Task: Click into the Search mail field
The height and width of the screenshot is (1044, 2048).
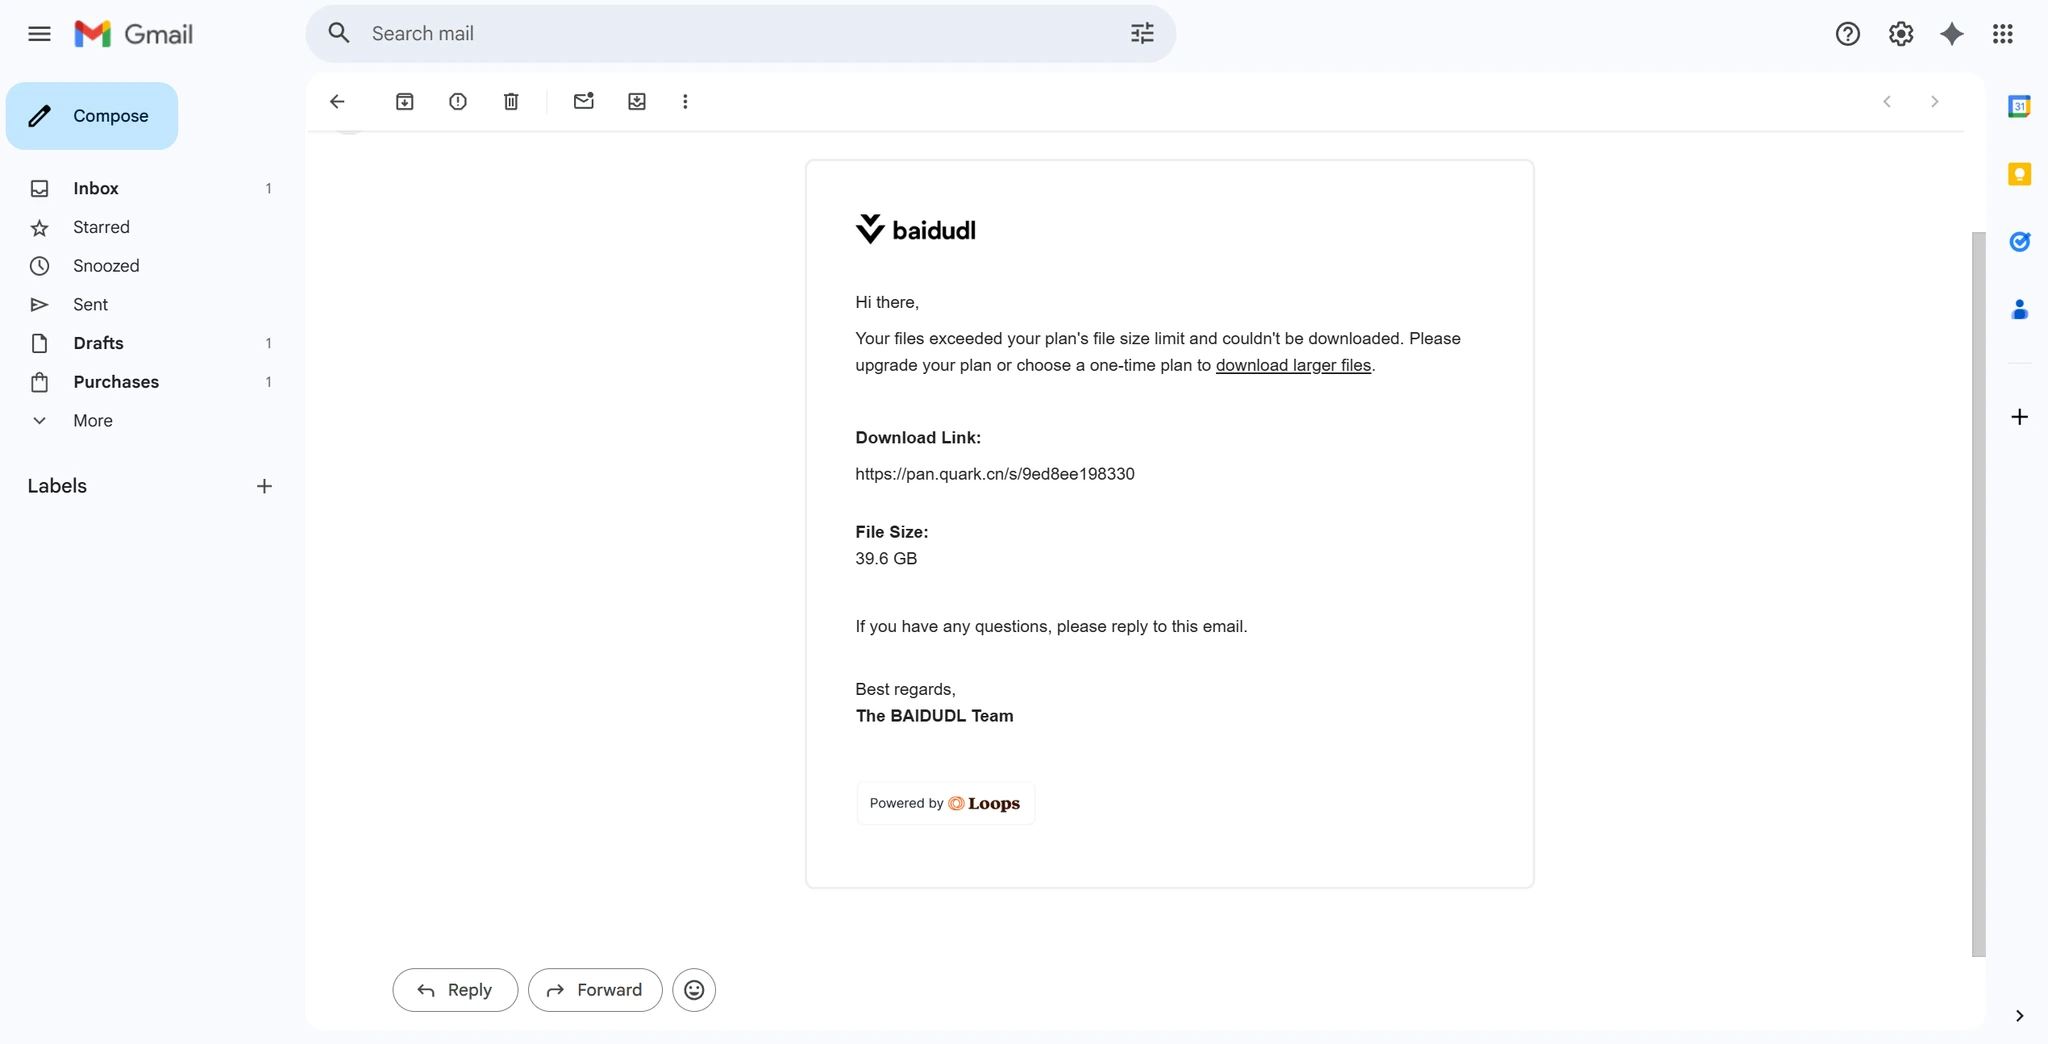Action: 740,33
